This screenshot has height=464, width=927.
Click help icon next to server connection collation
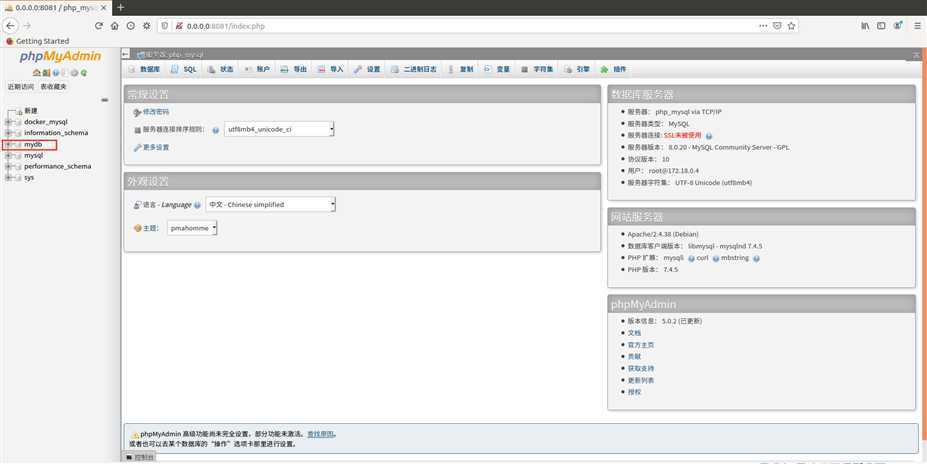pos(215,130)
